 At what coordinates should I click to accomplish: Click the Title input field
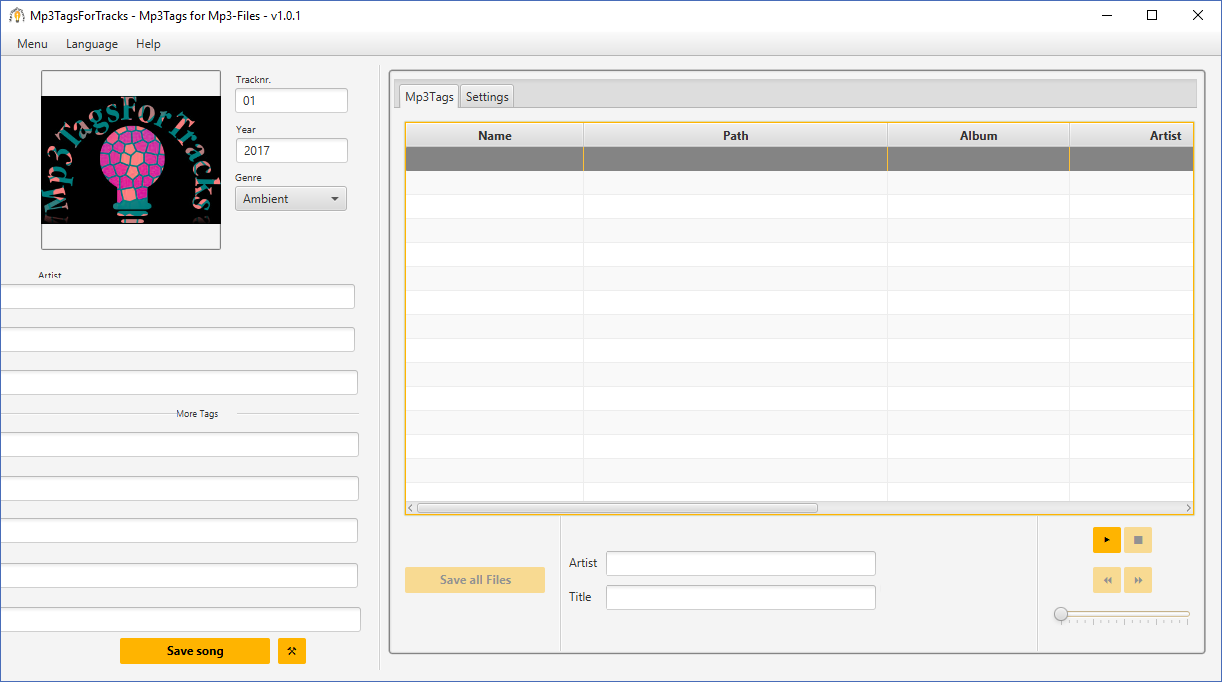[x=741, y=597]
